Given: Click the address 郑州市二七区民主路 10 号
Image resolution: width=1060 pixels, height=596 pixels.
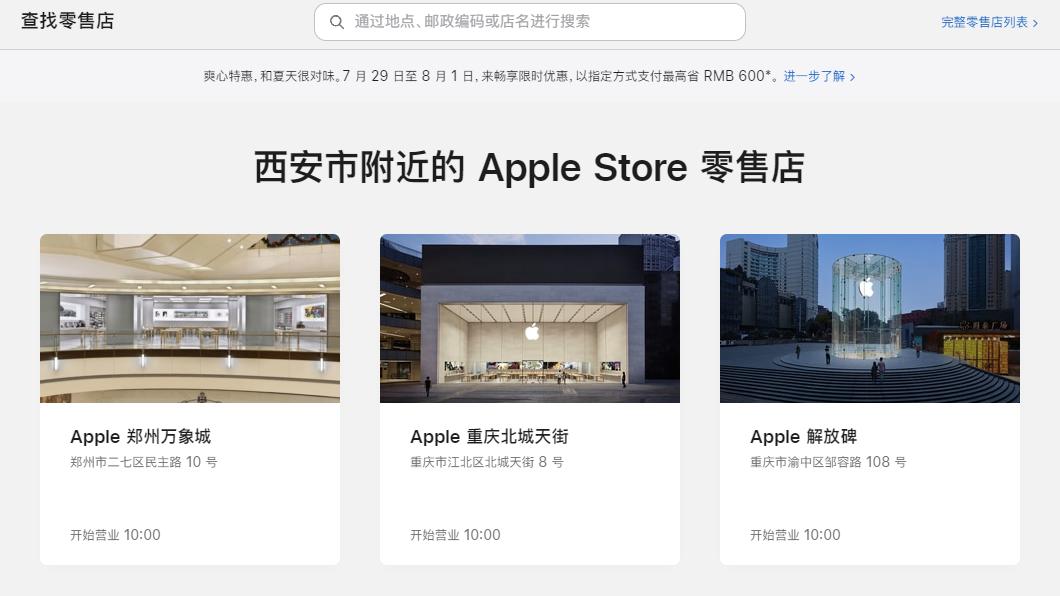Looking at the screenshot, I should pyautogui.click(x=144, y=462).
